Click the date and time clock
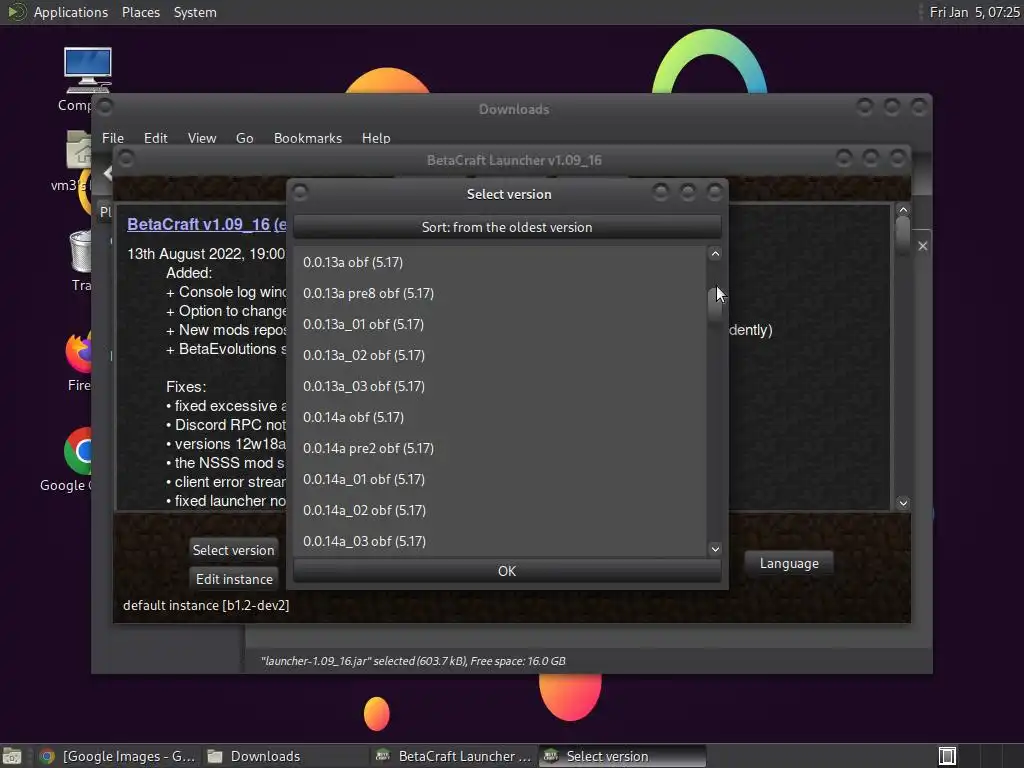The width and height of the screenshot is (1024, 768). 974,12
